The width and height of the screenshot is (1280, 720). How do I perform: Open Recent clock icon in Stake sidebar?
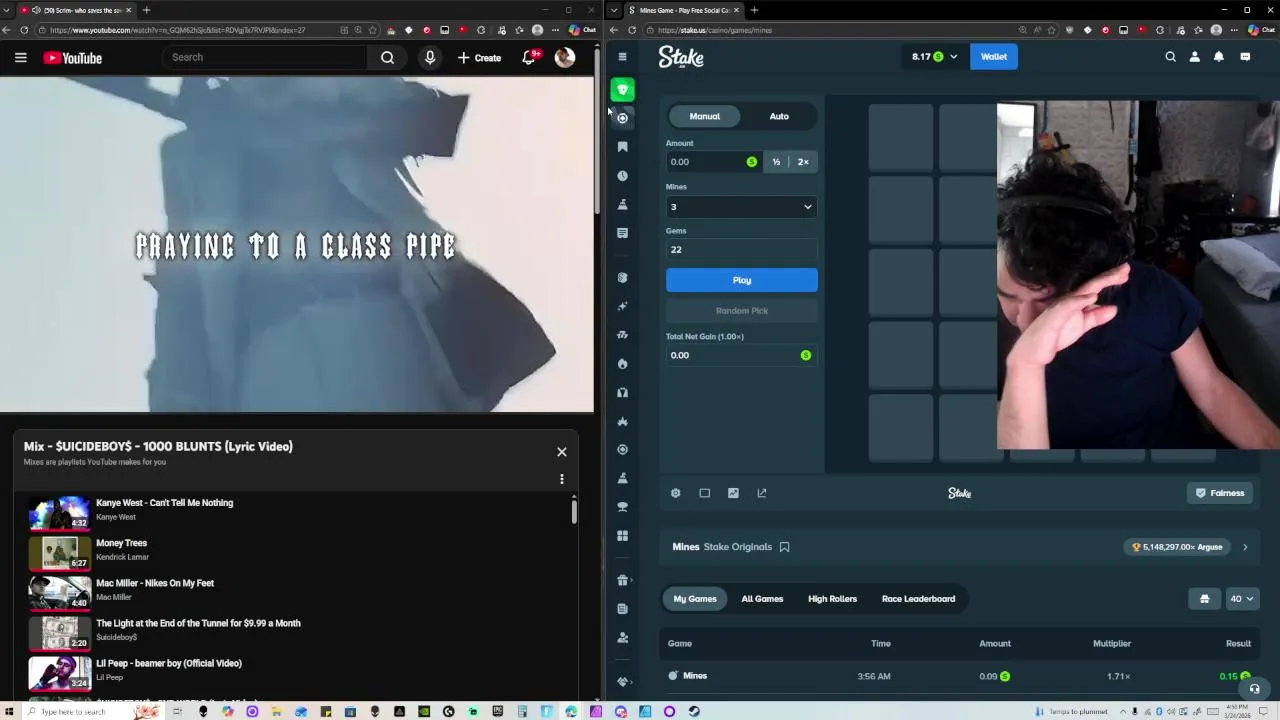click(x=622, y=176)
